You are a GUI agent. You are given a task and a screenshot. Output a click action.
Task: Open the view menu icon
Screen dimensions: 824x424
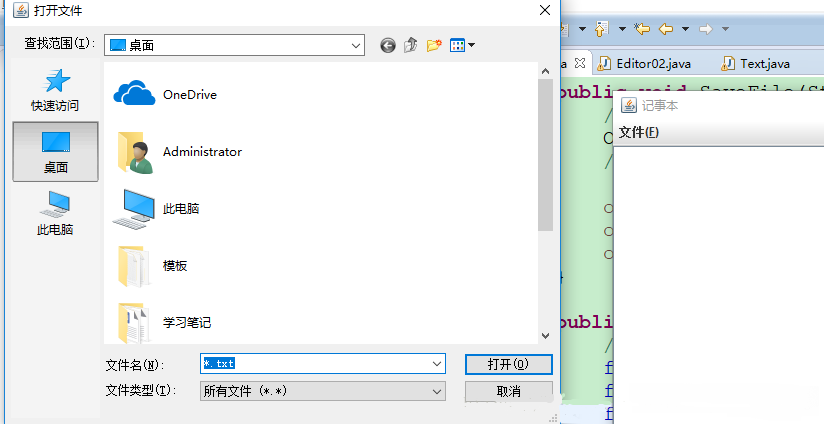461,45
